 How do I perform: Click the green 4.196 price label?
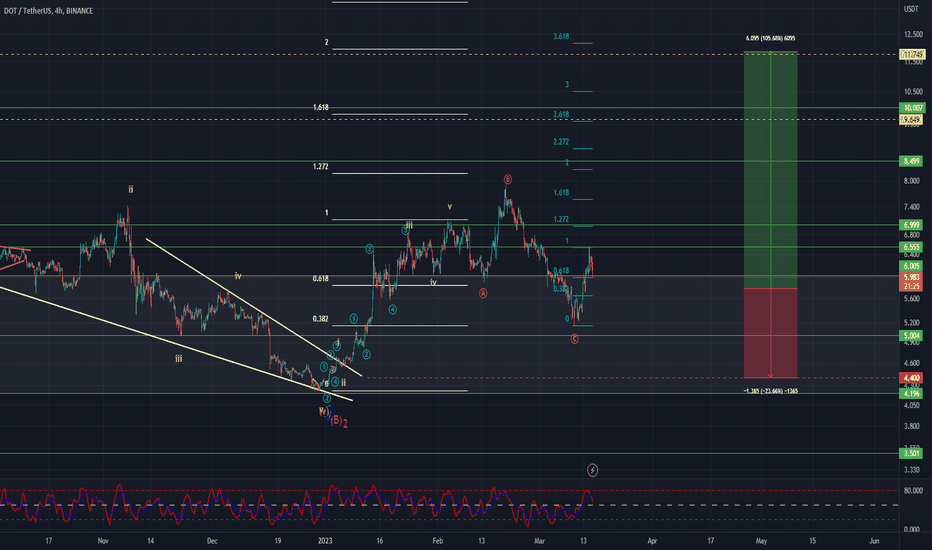tap(911, 393)
